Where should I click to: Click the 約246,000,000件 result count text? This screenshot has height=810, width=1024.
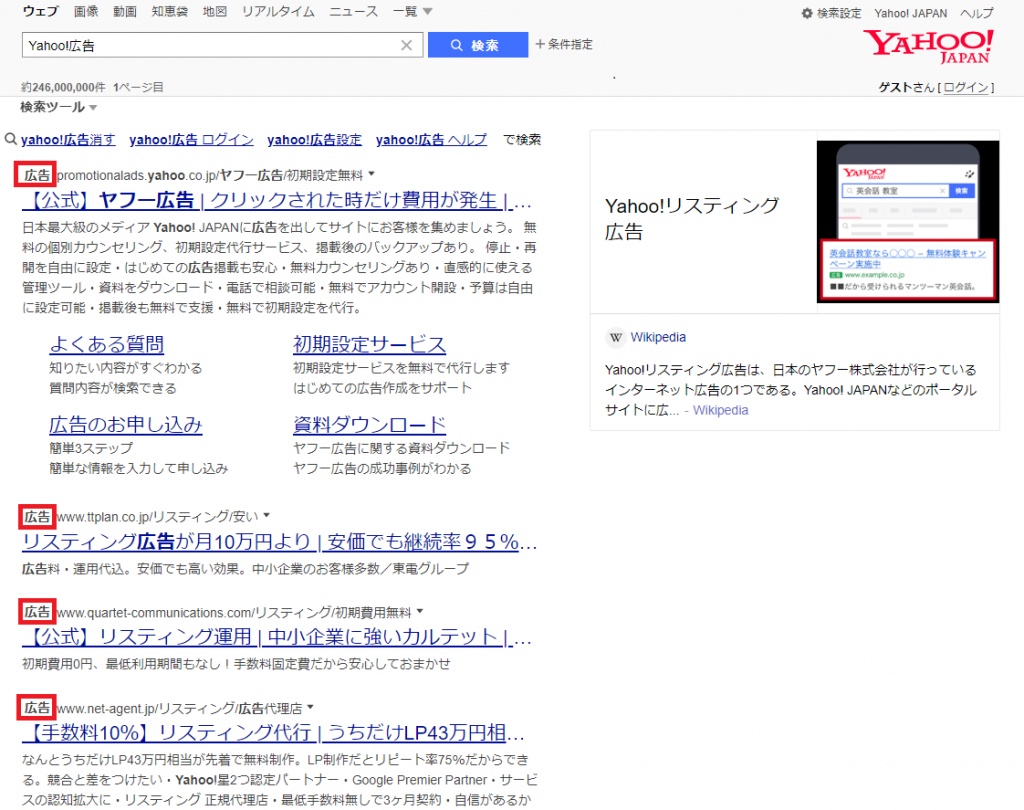point(63,88)
